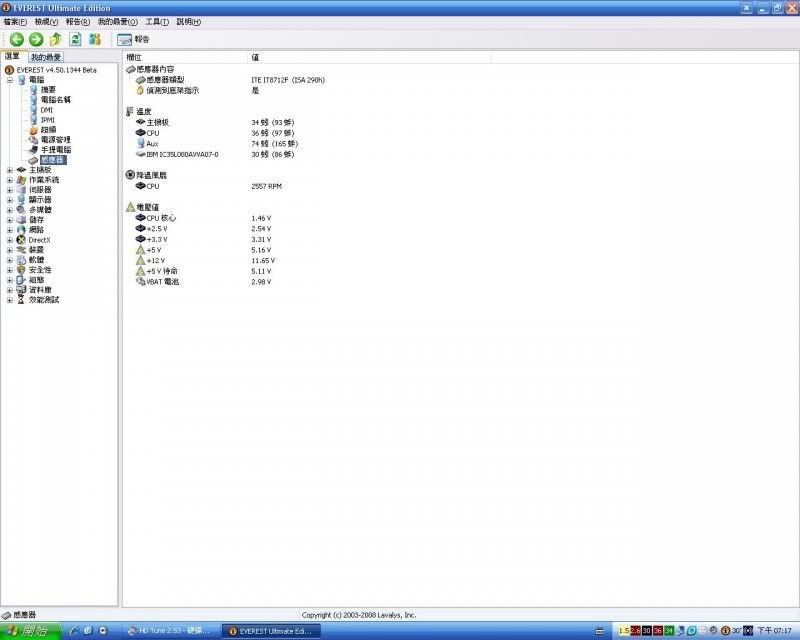Expand the 作業系統 tree node
The height and width of the screenshot is (640, 800).
click(x=10, y=180)
